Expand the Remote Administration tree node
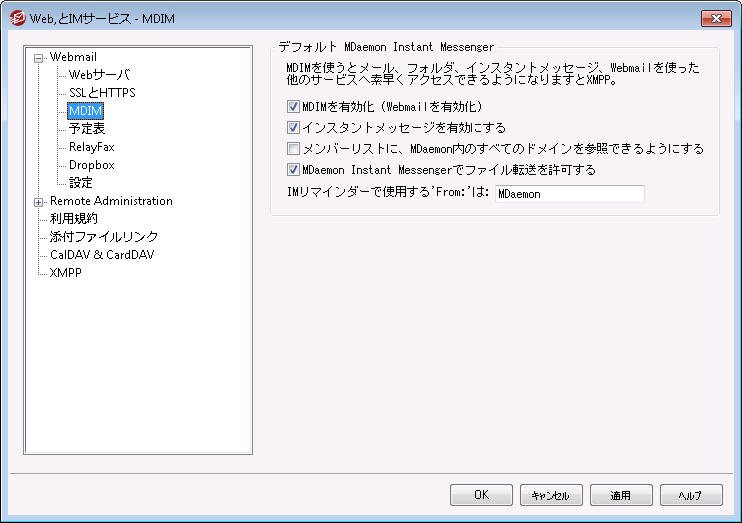The width and height of the screenshot is (742, 523). pyautogui.click(x=38, y=203)
